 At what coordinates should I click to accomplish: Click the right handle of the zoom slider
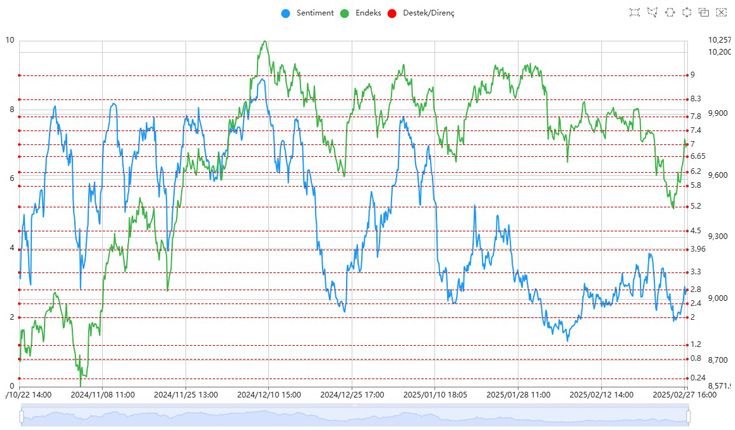tap(687, 417)
